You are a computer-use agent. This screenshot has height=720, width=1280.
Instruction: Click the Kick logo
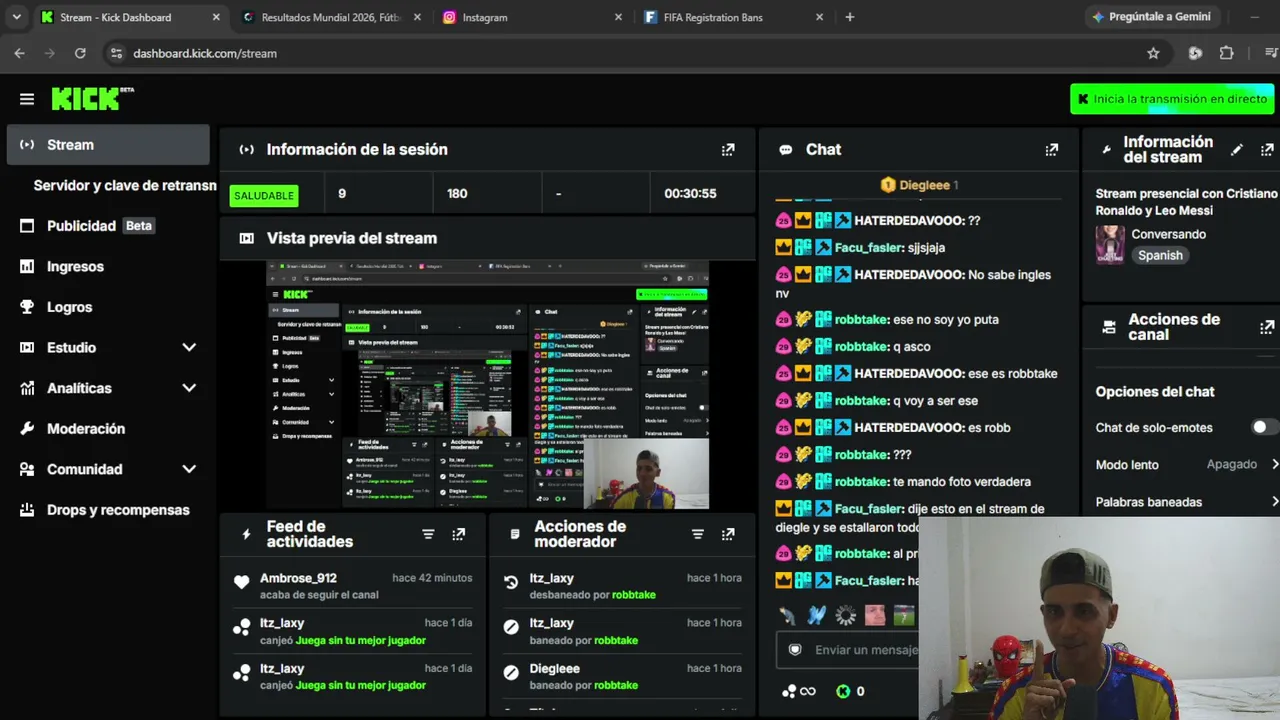92,98
